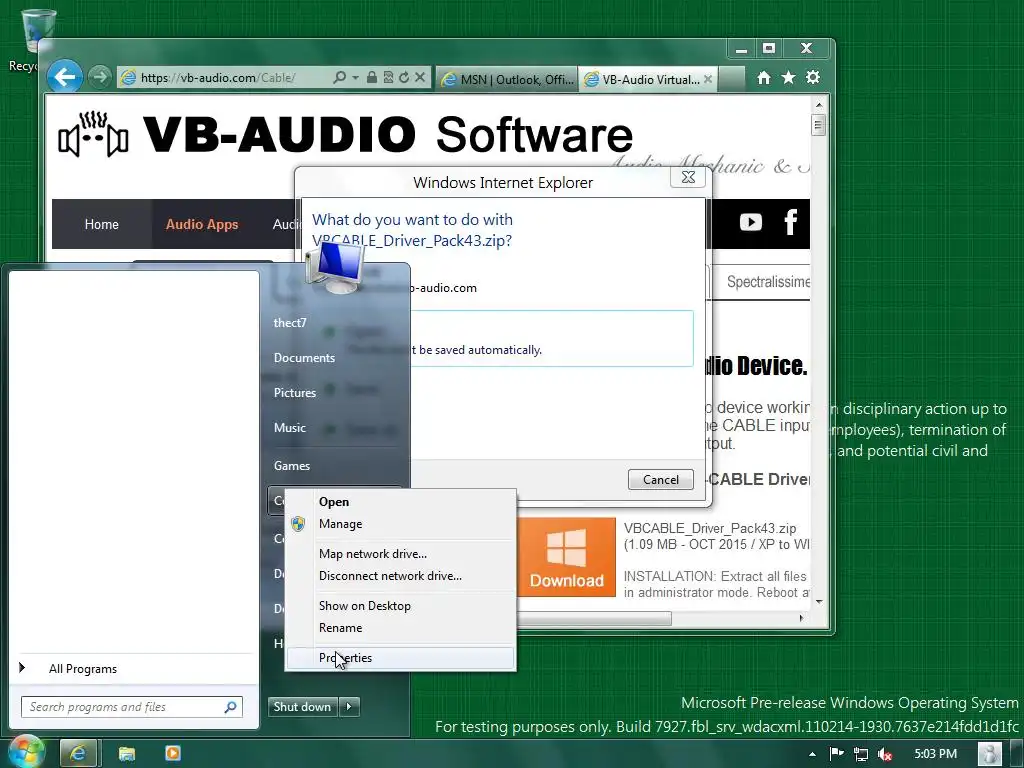Click the 5:03 PM taskbar clock
The height and width of the screenshot is (768, 1024).
click(935, 754)
